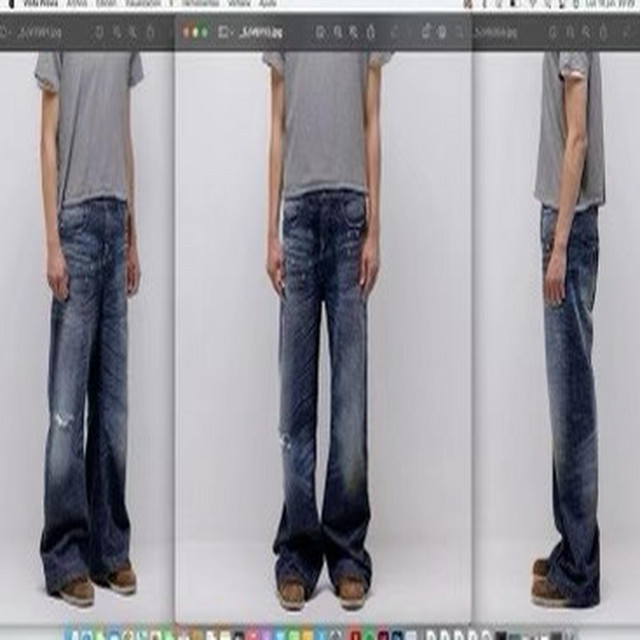Open the sidebar view dropdown in the left window
Screen dimensions: 640x640
[5, 32]
